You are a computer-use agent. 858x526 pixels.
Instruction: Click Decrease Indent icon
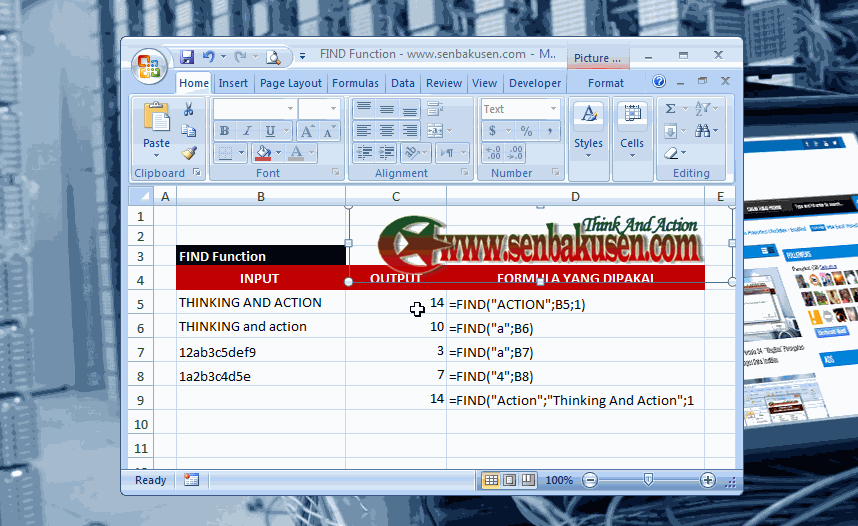[x=364, y=153]
